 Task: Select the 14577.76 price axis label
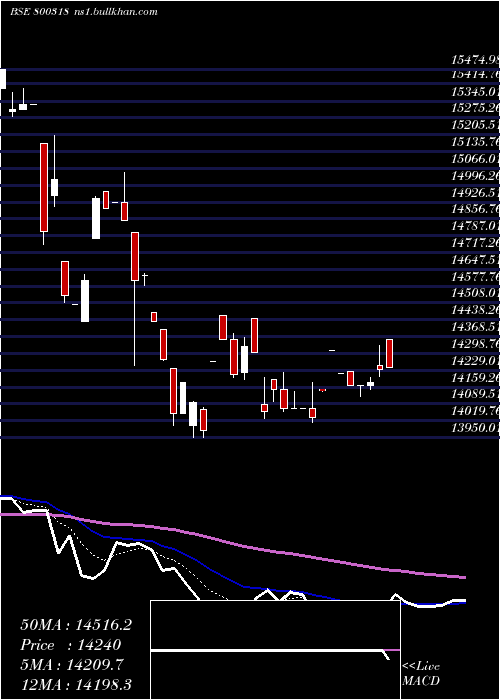(475, 277)
